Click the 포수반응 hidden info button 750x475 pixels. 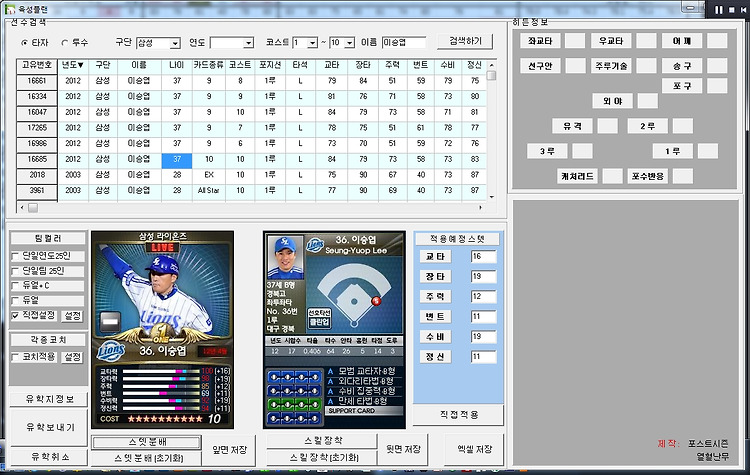pos(648,176)
